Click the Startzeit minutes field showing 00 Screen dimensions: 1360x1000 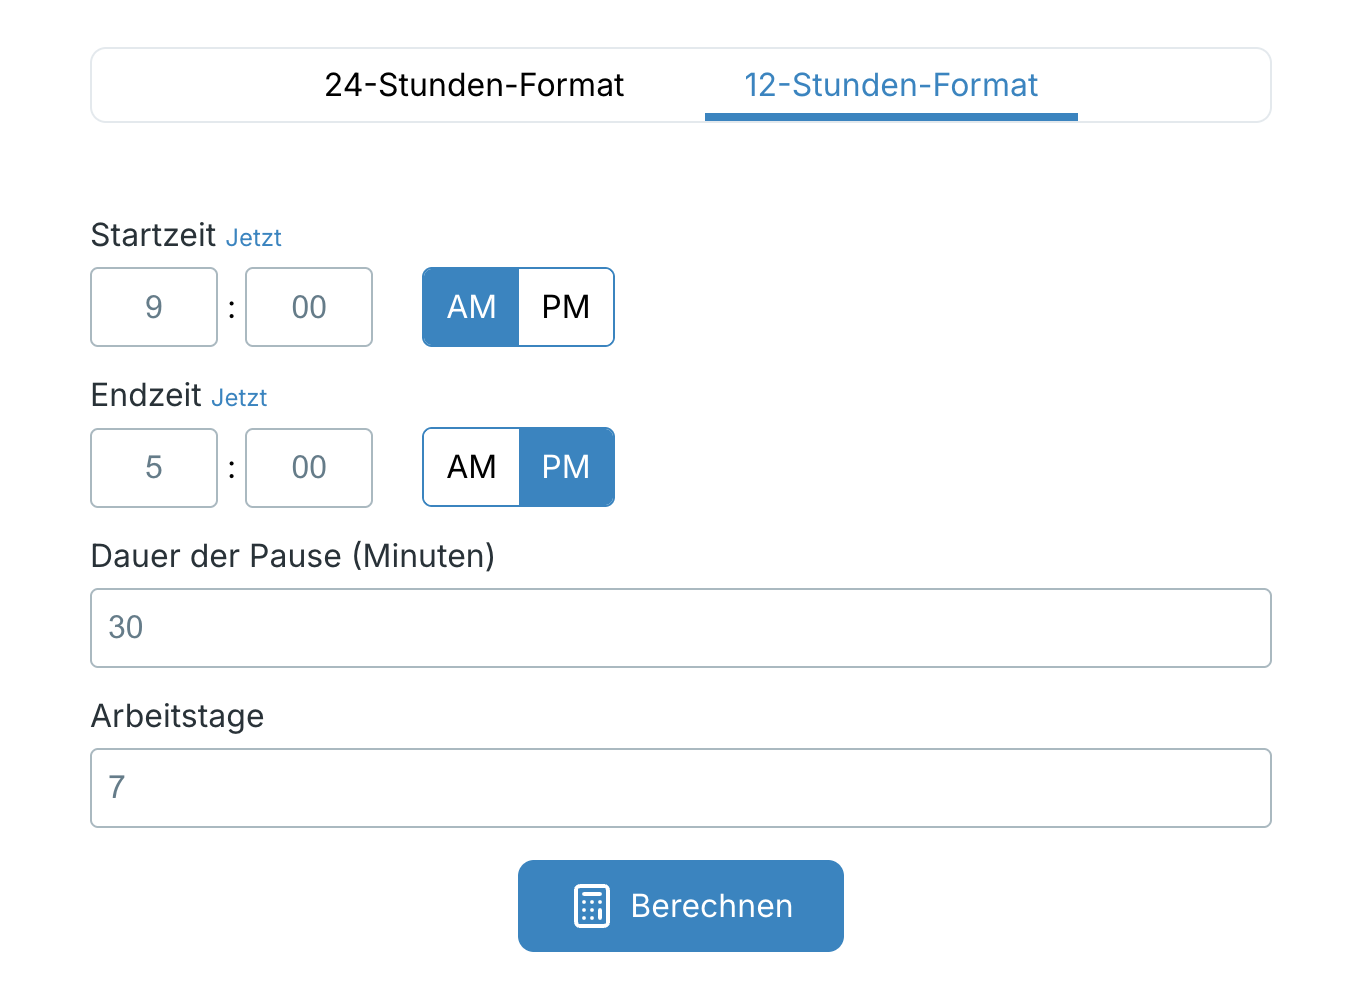click(x=308, y=307)
